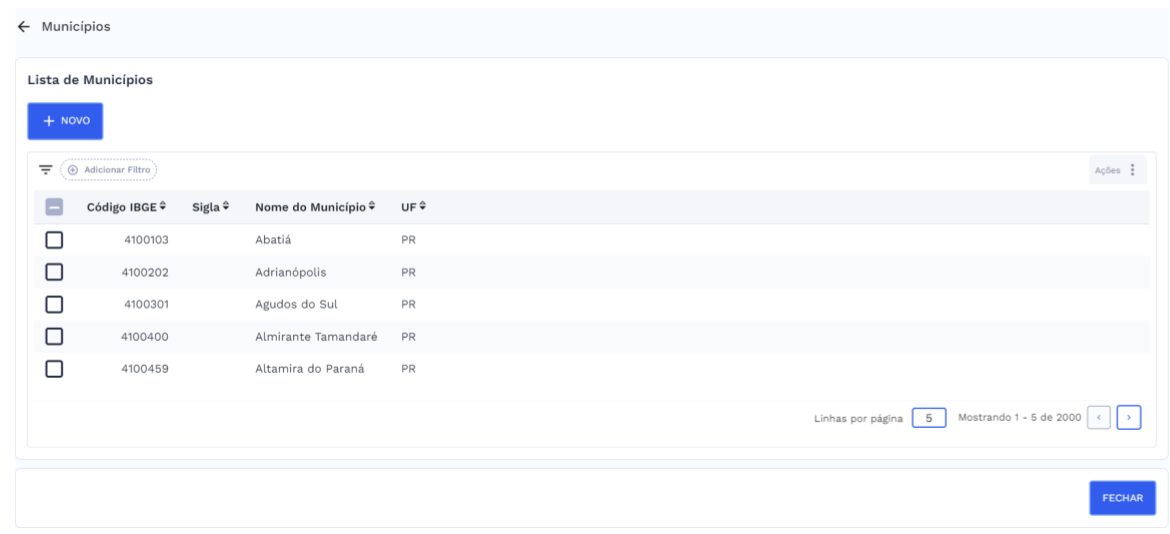Click the Altamira do Paraná row
The height and width of the screenshot is (534, 1170).
coord(309,369)
